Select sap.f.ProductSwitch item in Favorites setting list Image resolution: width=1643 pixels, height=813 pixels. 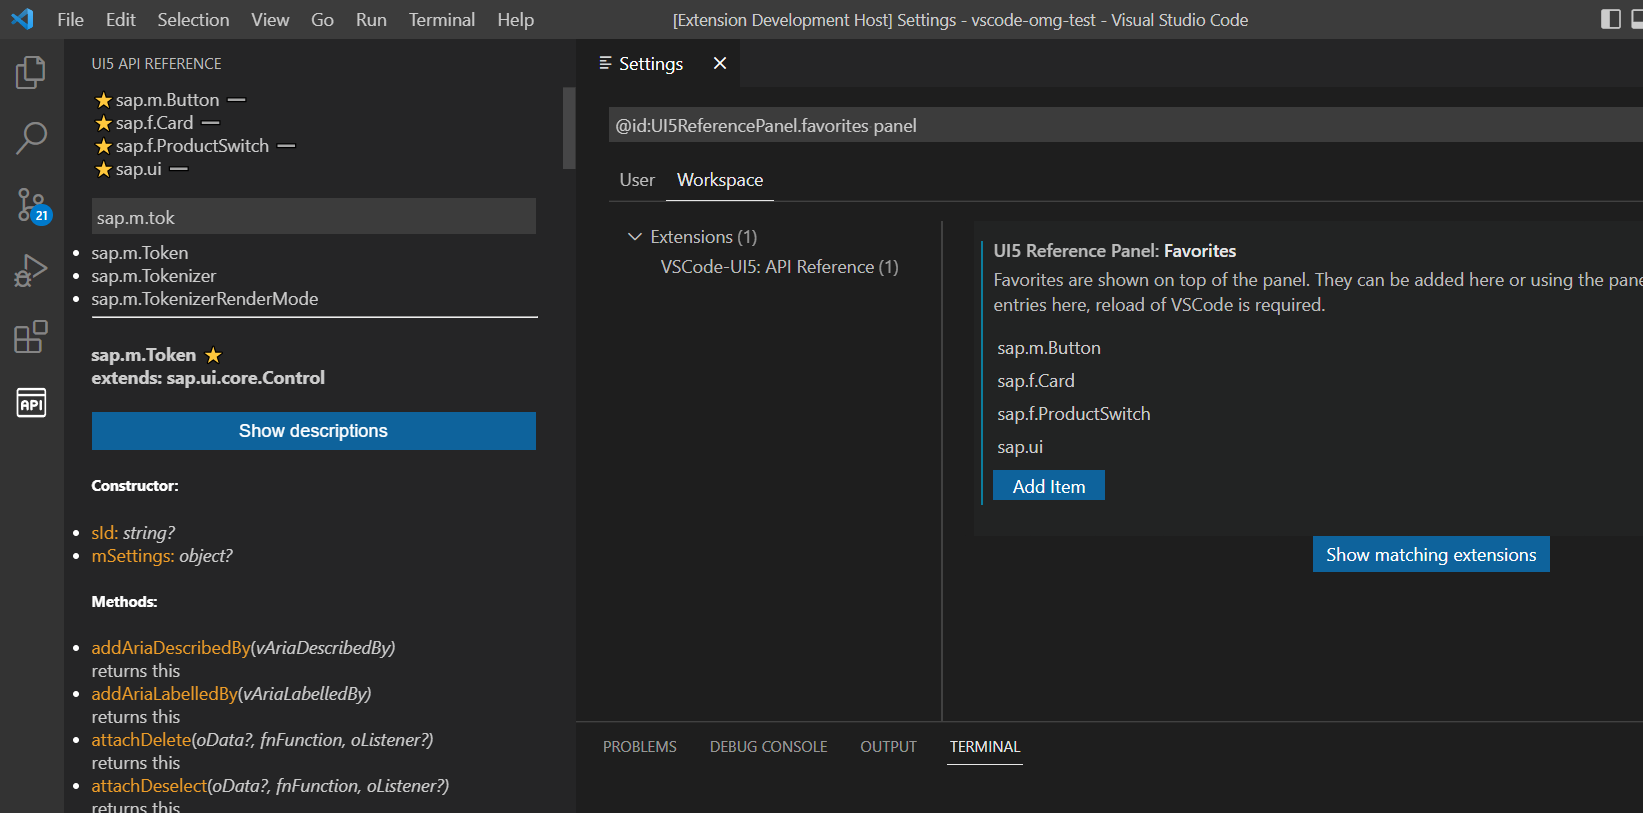[x=1074, y=414]
